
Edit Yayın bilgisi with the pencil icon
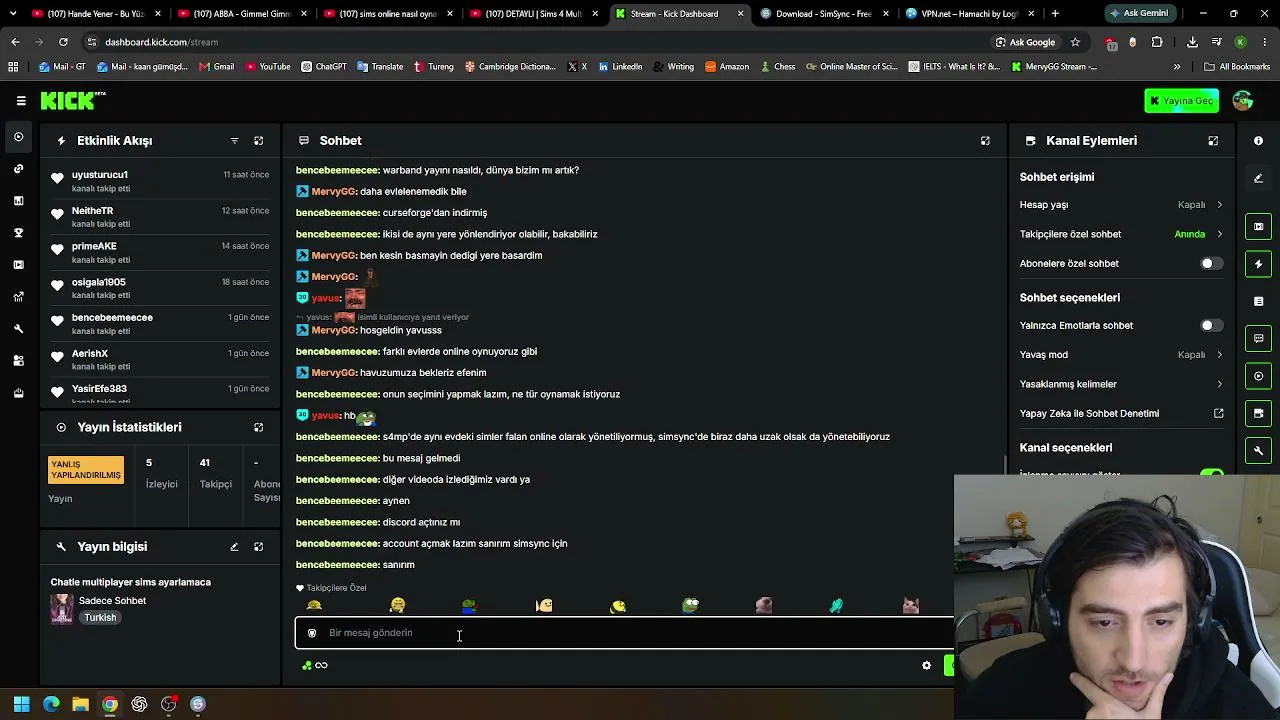[x=234, y=547]
